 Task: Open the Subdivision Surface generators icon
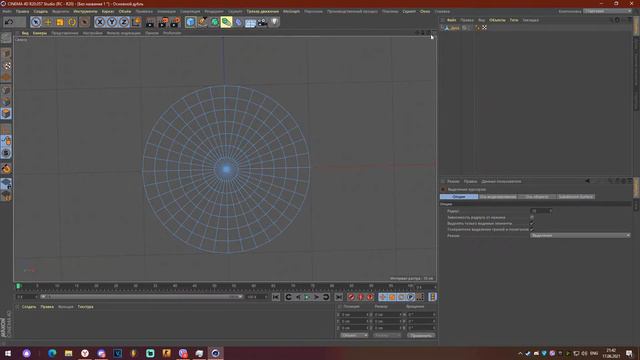[214, 22]
